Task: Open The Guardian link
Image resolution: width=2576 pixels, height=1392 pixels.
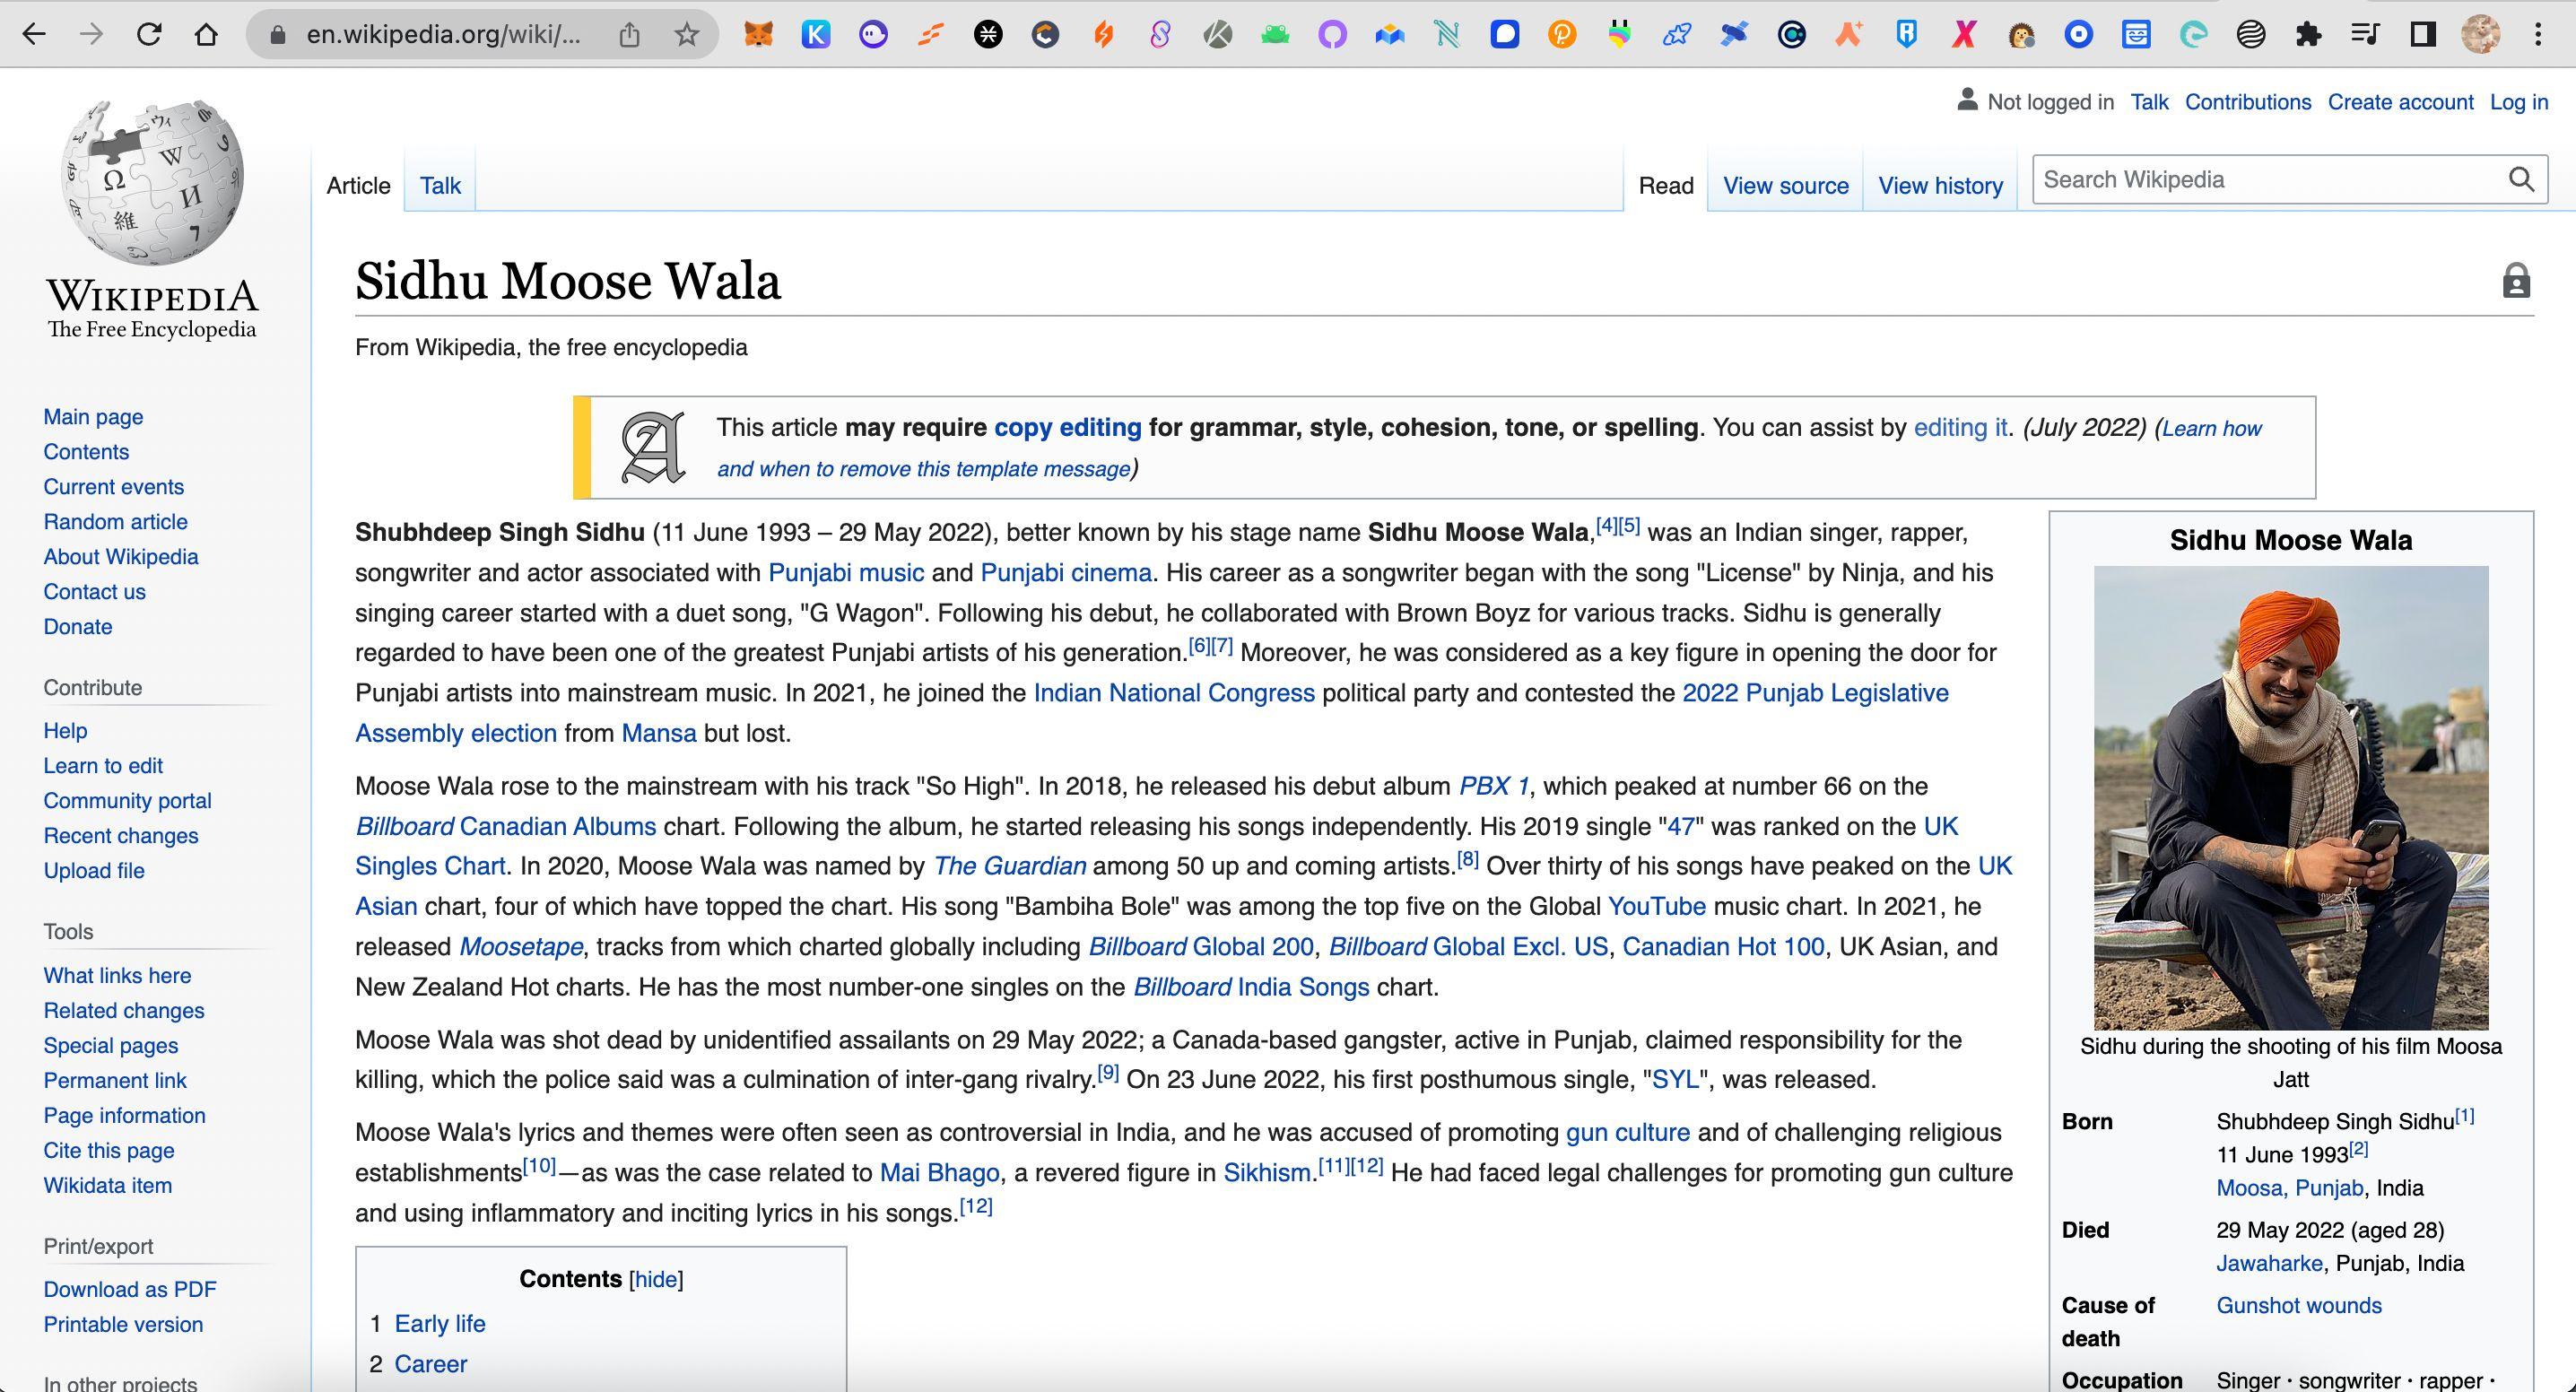Action: click(1009, 866)
